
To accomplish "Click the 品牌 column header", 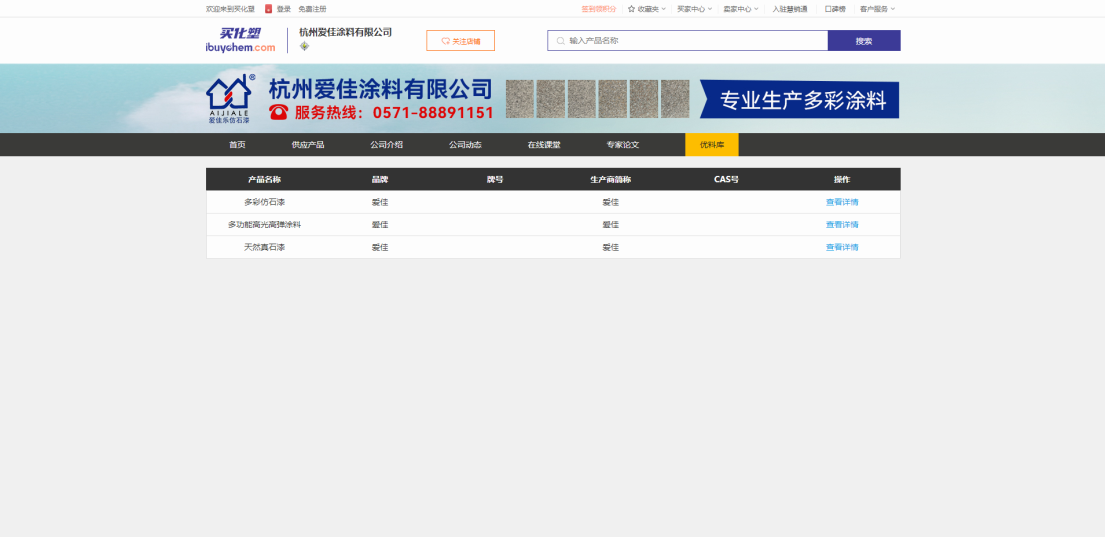I will click(380, 180).
